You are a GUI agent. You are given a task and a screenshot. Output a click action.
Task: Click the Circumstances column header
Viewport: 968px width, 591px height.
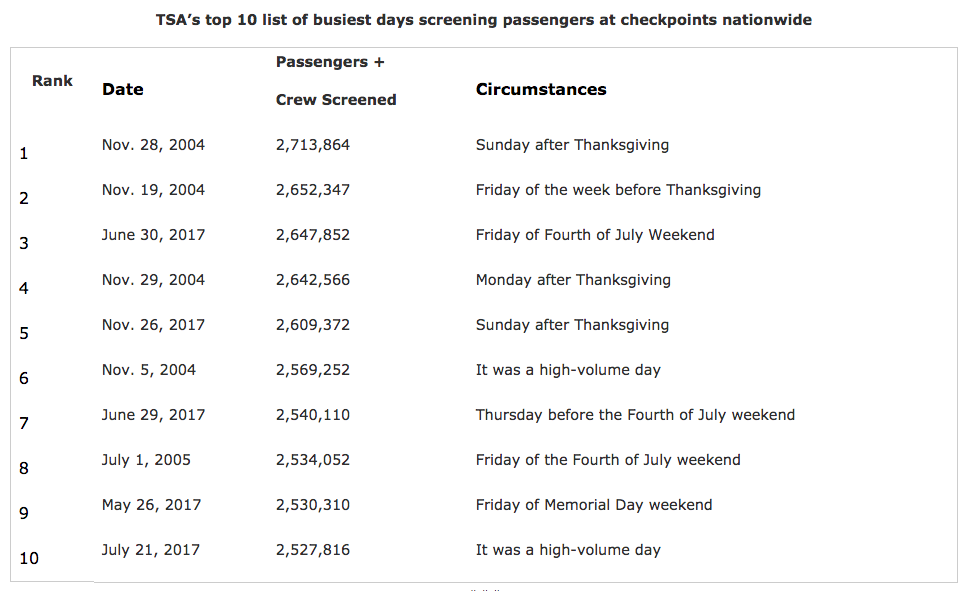[541, 90]
